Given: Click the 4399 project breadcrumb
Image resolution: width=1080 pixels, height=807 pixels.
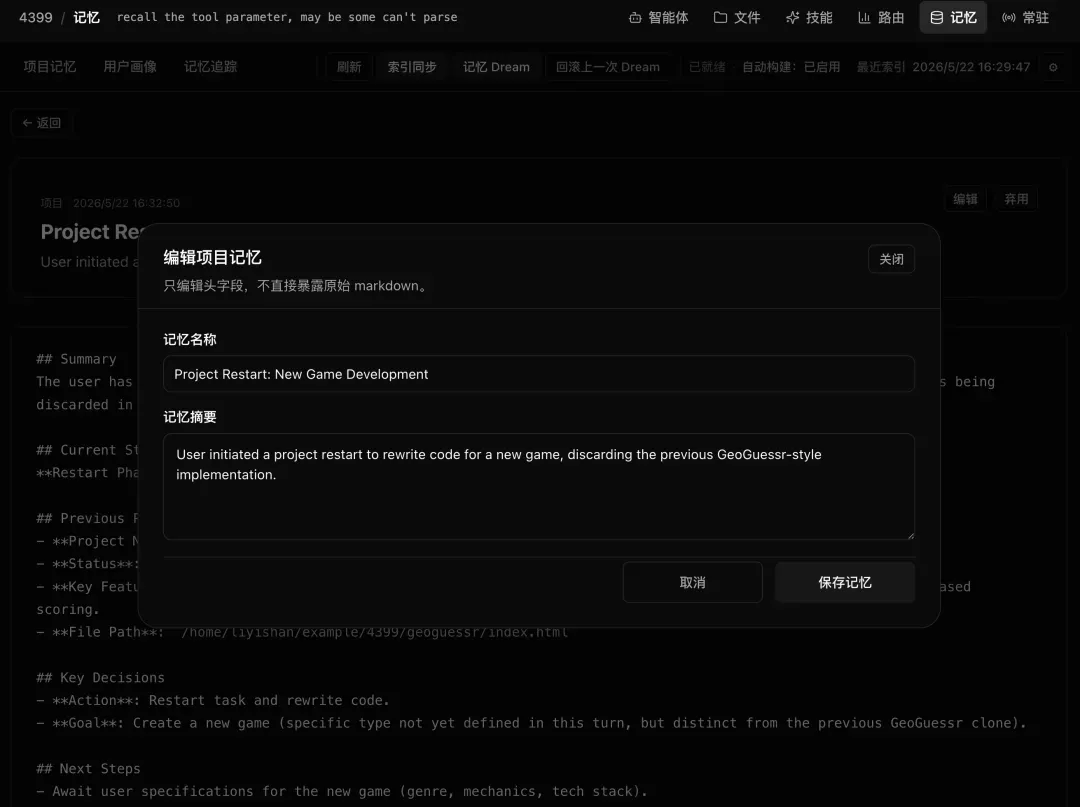Looking at the screenshot, I should pos(36,17).
